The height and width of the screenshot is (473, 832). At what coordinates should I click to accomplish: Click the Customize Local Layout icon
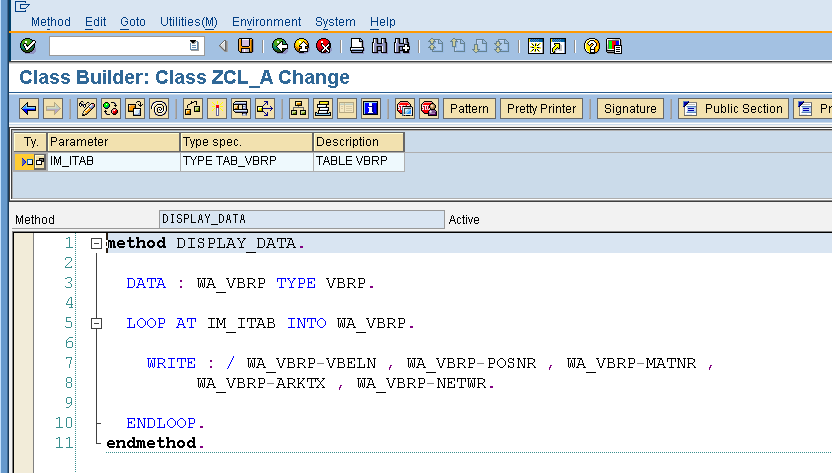click(x=614, y=46)
